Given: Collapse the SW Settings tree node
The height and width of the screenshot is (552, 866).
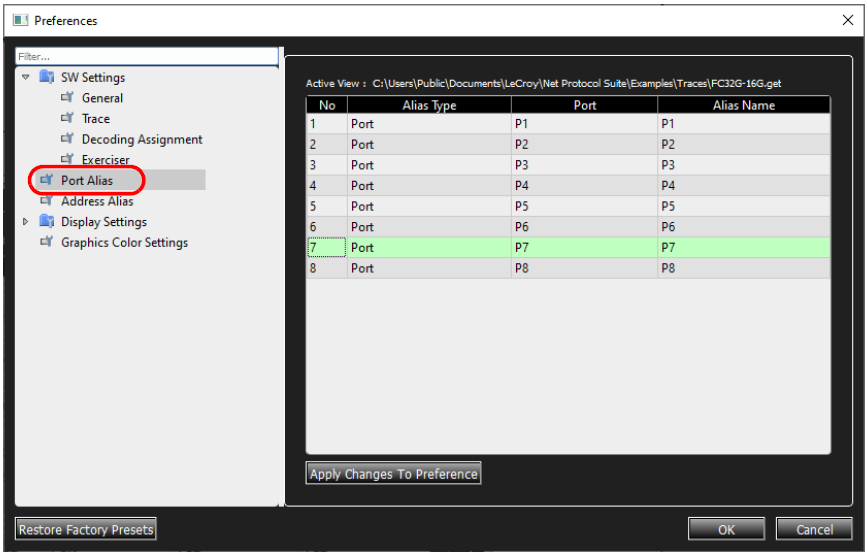Looking at the screenshot, I should pos(25,77).
